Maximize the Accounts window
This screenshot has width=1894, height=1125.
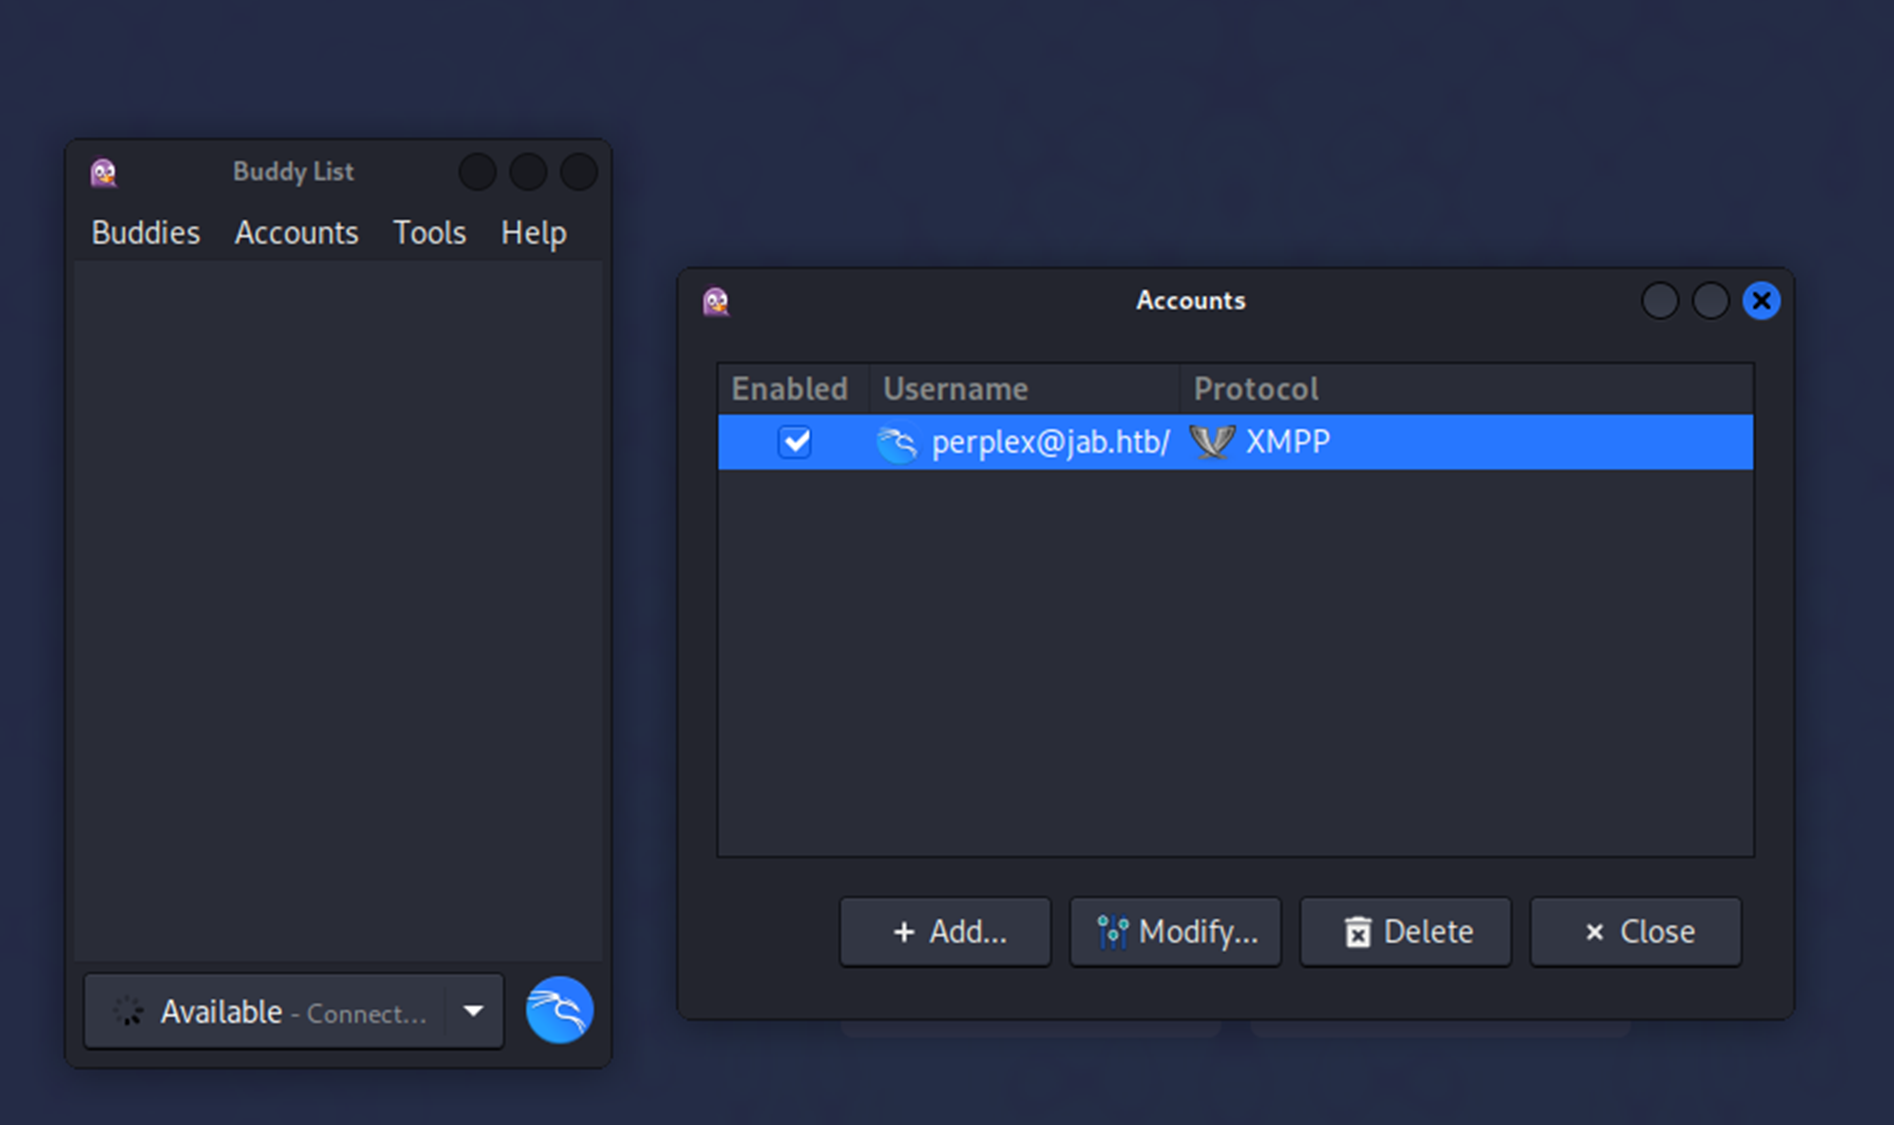point(1711,301)
